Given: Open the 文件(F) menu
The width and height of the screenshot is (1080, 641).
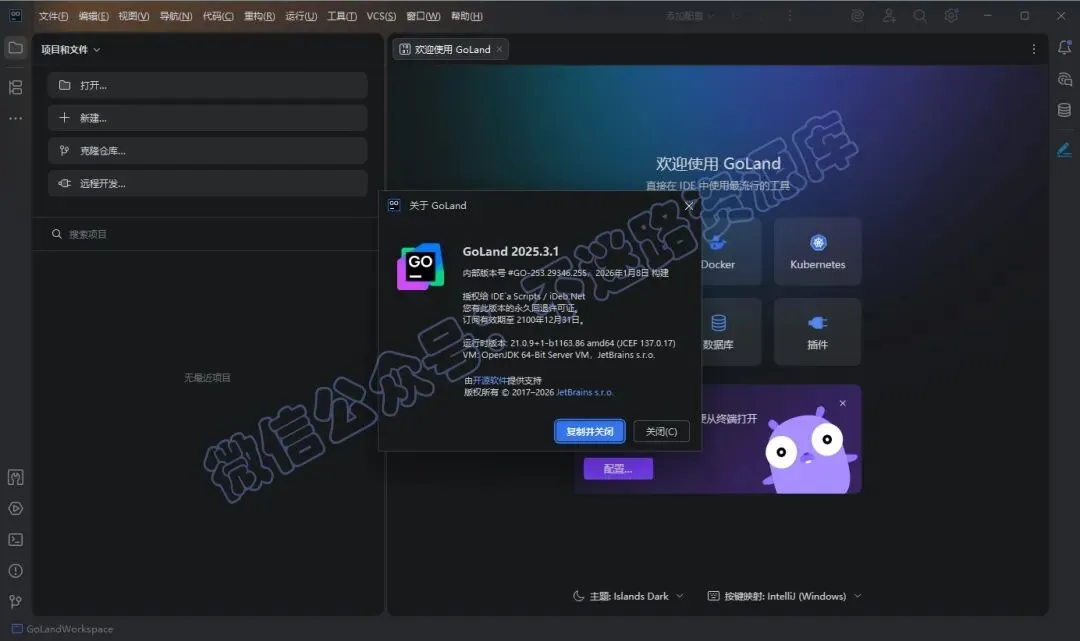Looking at the screenshot, I should 53,16.
